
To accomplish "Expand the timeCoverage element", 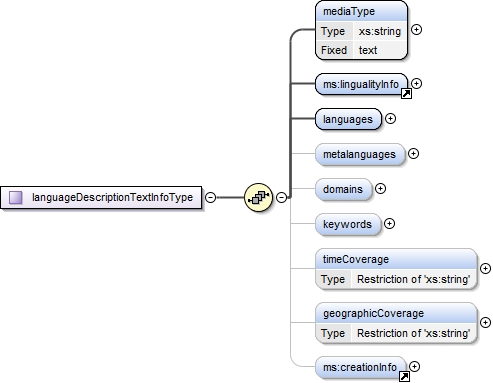I will pos(485,268).
